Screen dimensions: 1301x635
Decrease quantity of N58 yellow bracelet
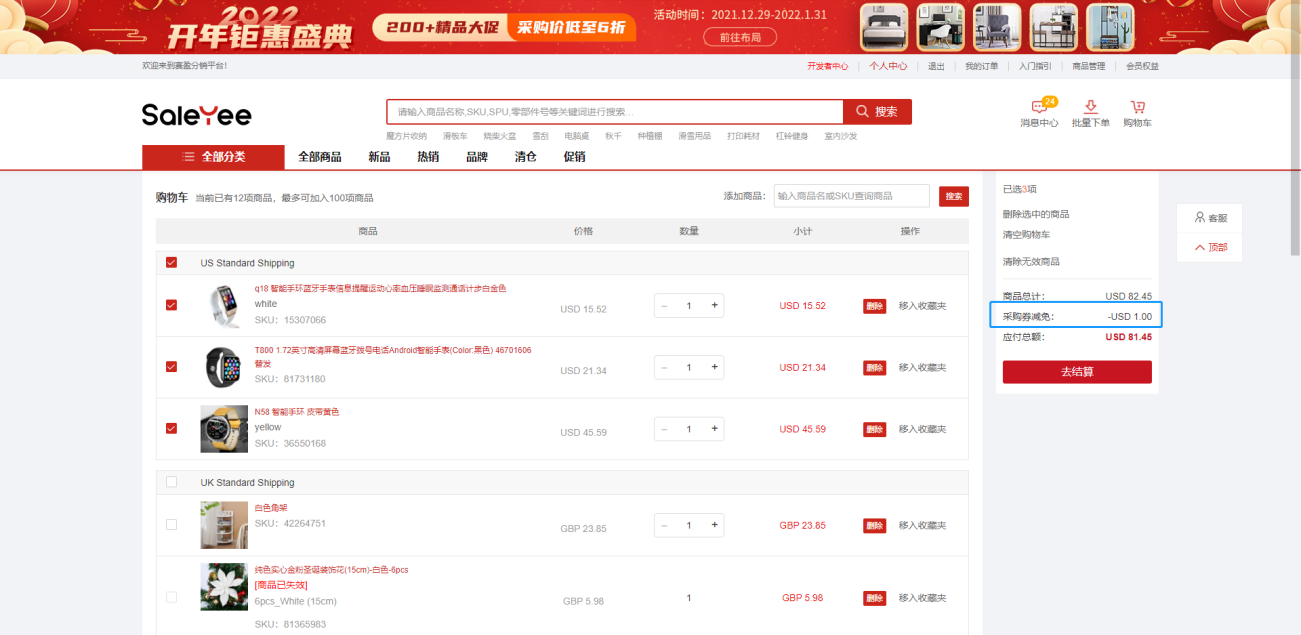coord(664,429)
